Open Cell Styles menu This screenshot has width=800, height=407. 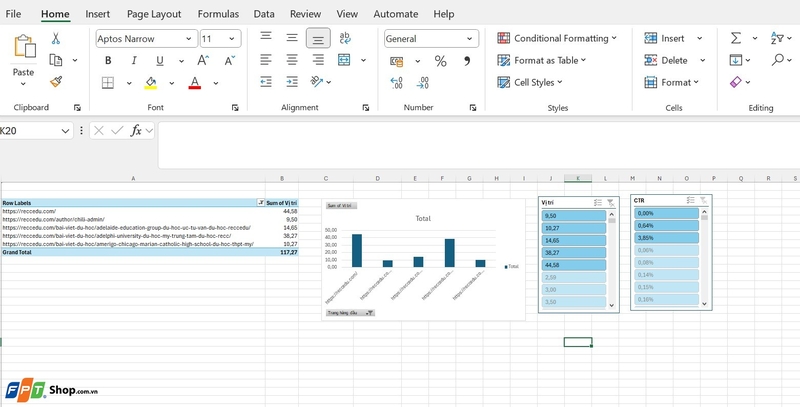point(530,83)
